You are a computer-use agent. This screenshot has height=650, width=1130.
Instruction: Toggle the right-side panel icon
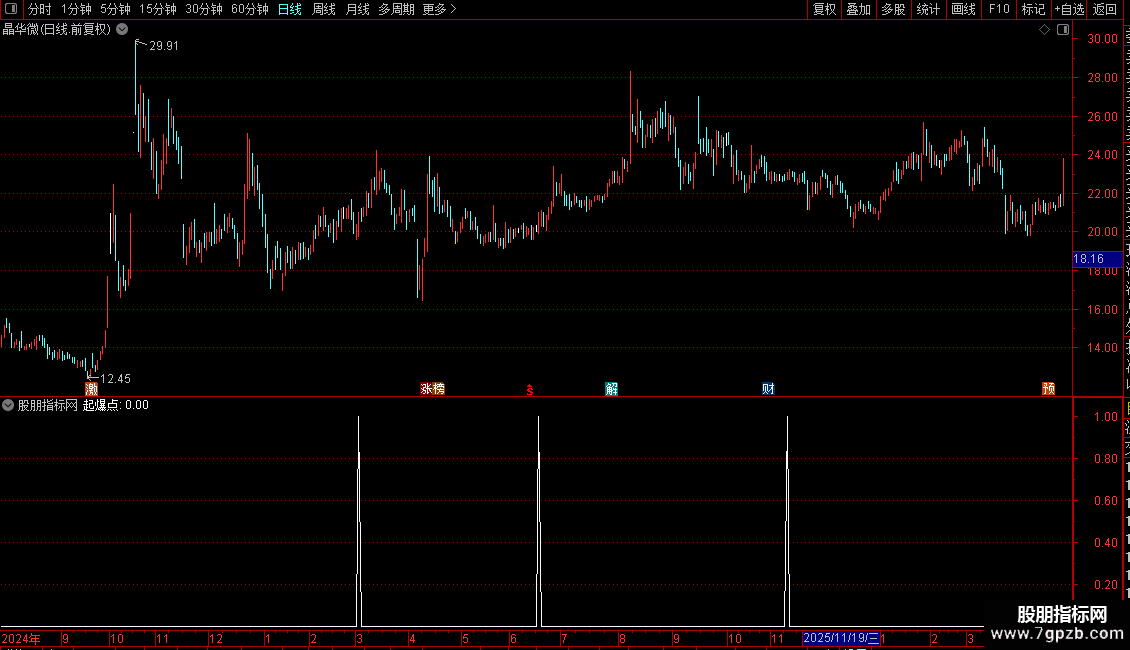point(1063,30)
